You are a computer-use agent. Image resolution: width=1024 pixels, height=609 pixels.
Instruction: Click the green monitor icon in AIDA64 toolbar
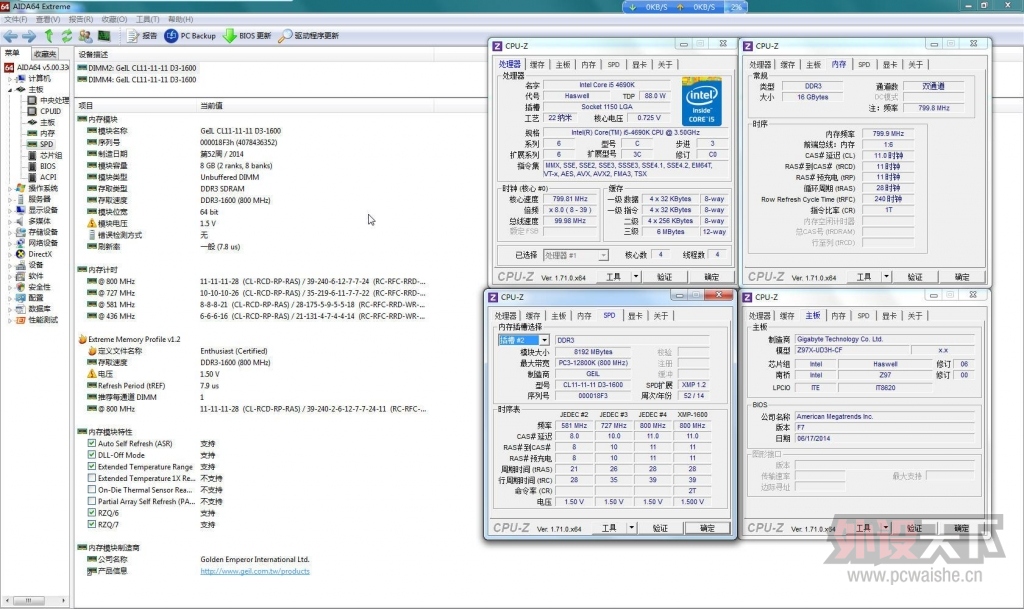pos(104,36)
